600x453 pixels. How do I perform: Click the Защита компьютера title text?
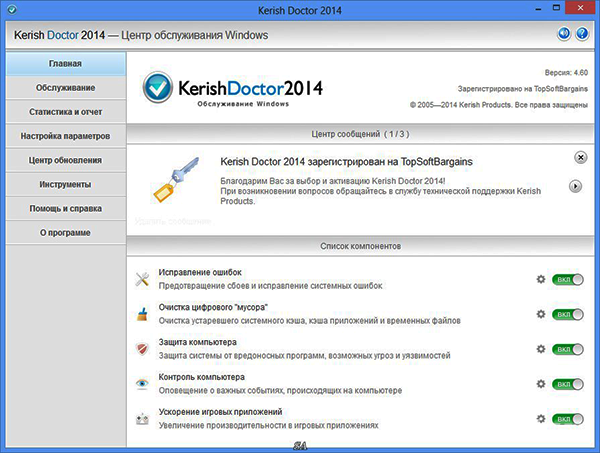point(197,342)
